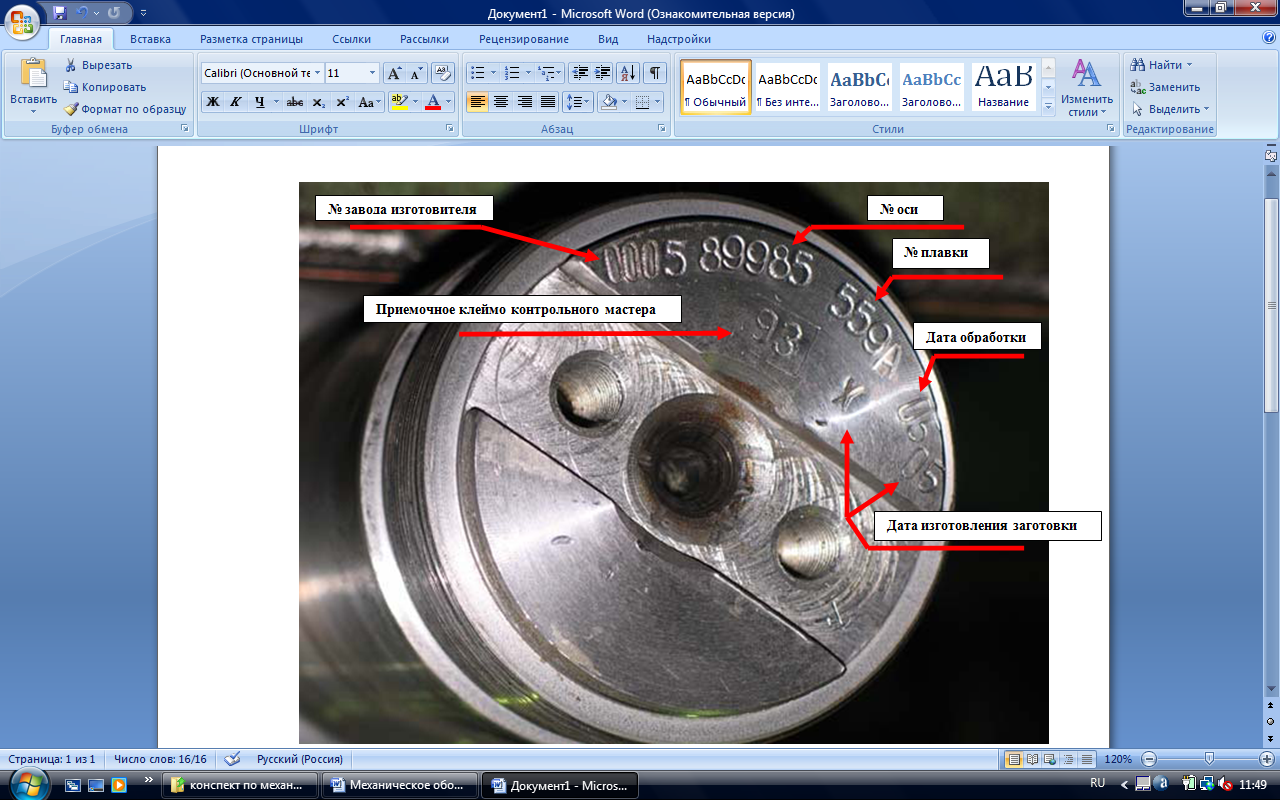Click the Cut scissors icon

coord(72,65)
